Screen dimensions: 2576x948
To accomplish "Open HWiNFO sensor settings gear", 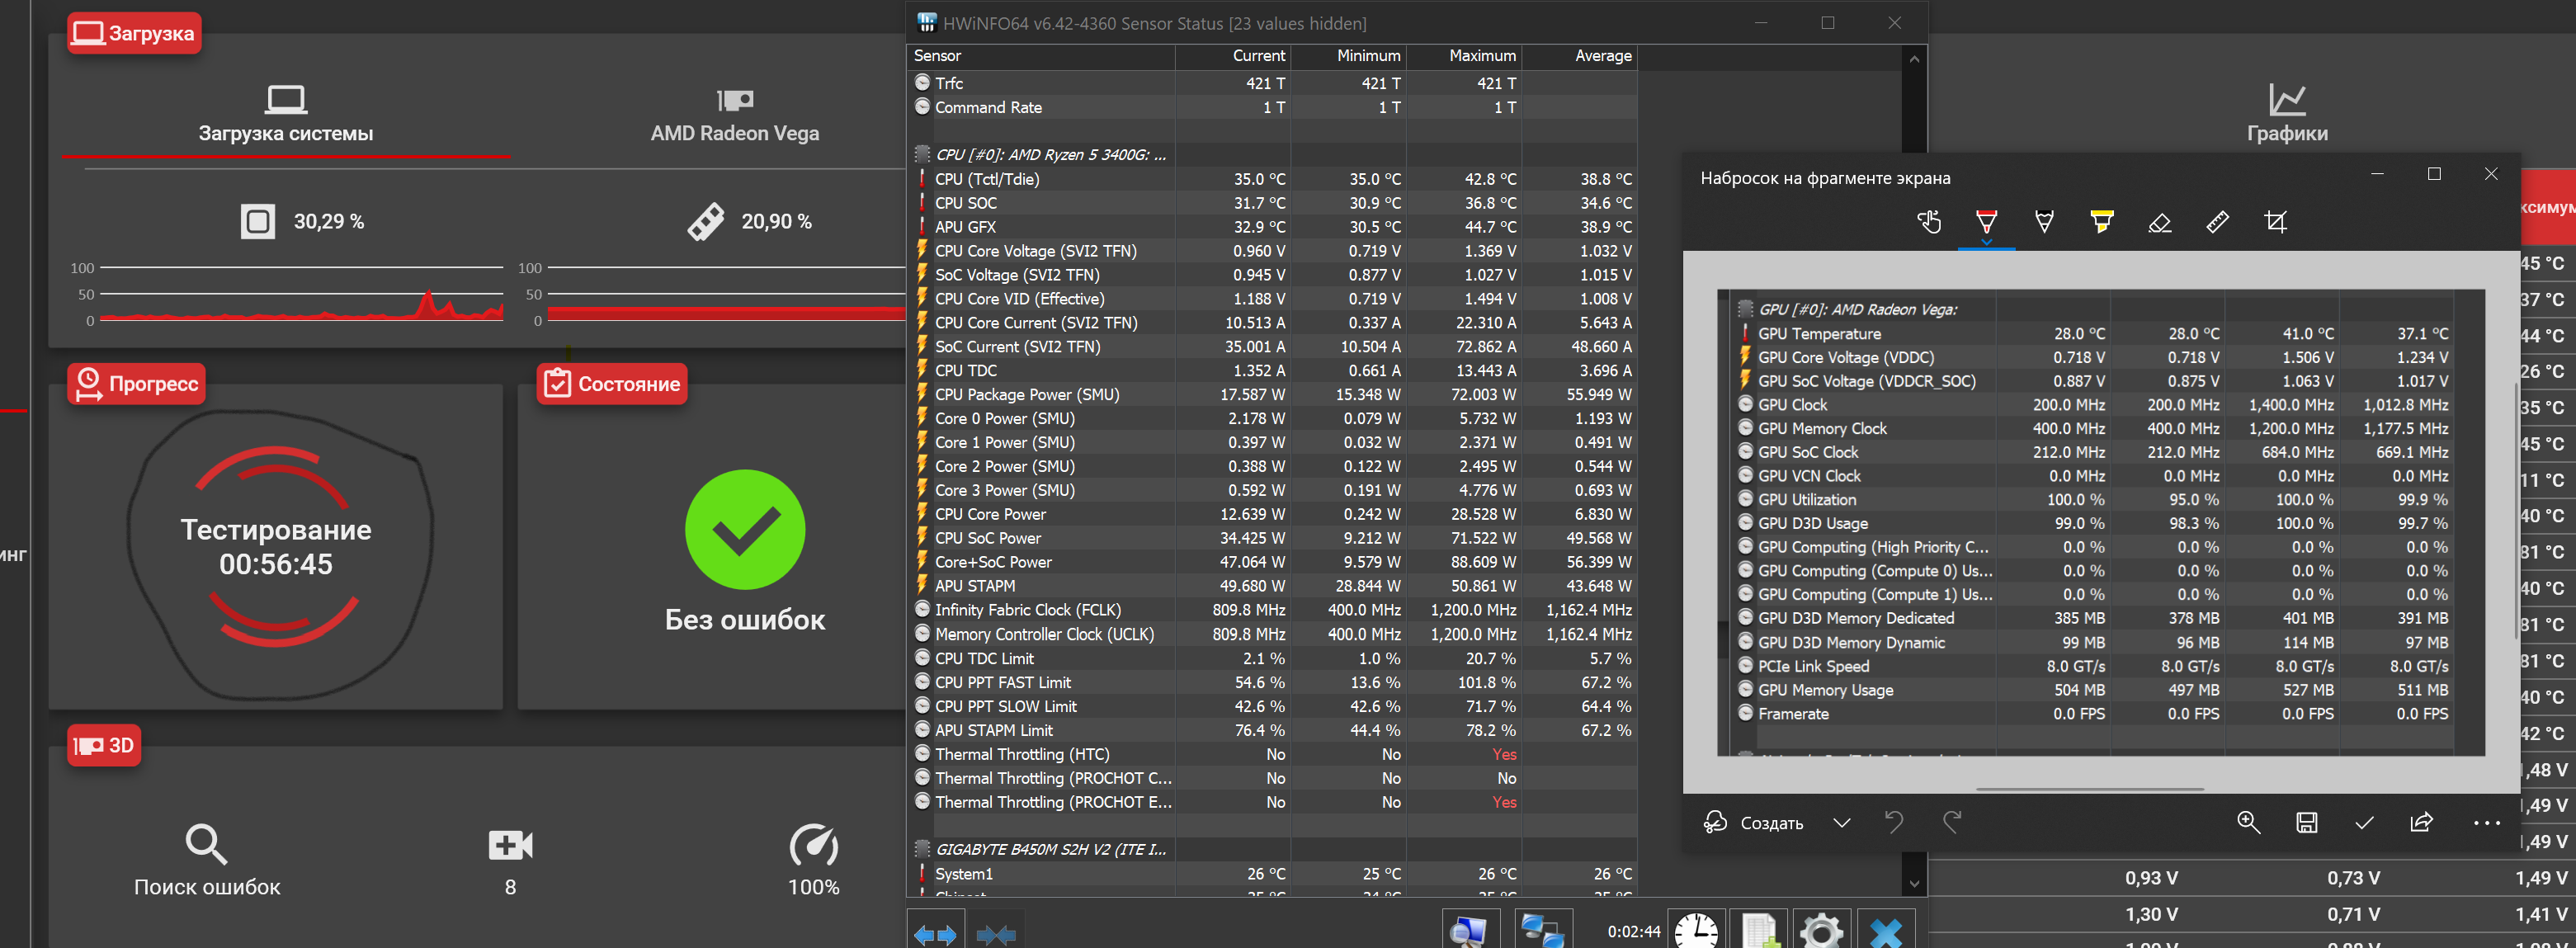I will [x=1821, y=930].
